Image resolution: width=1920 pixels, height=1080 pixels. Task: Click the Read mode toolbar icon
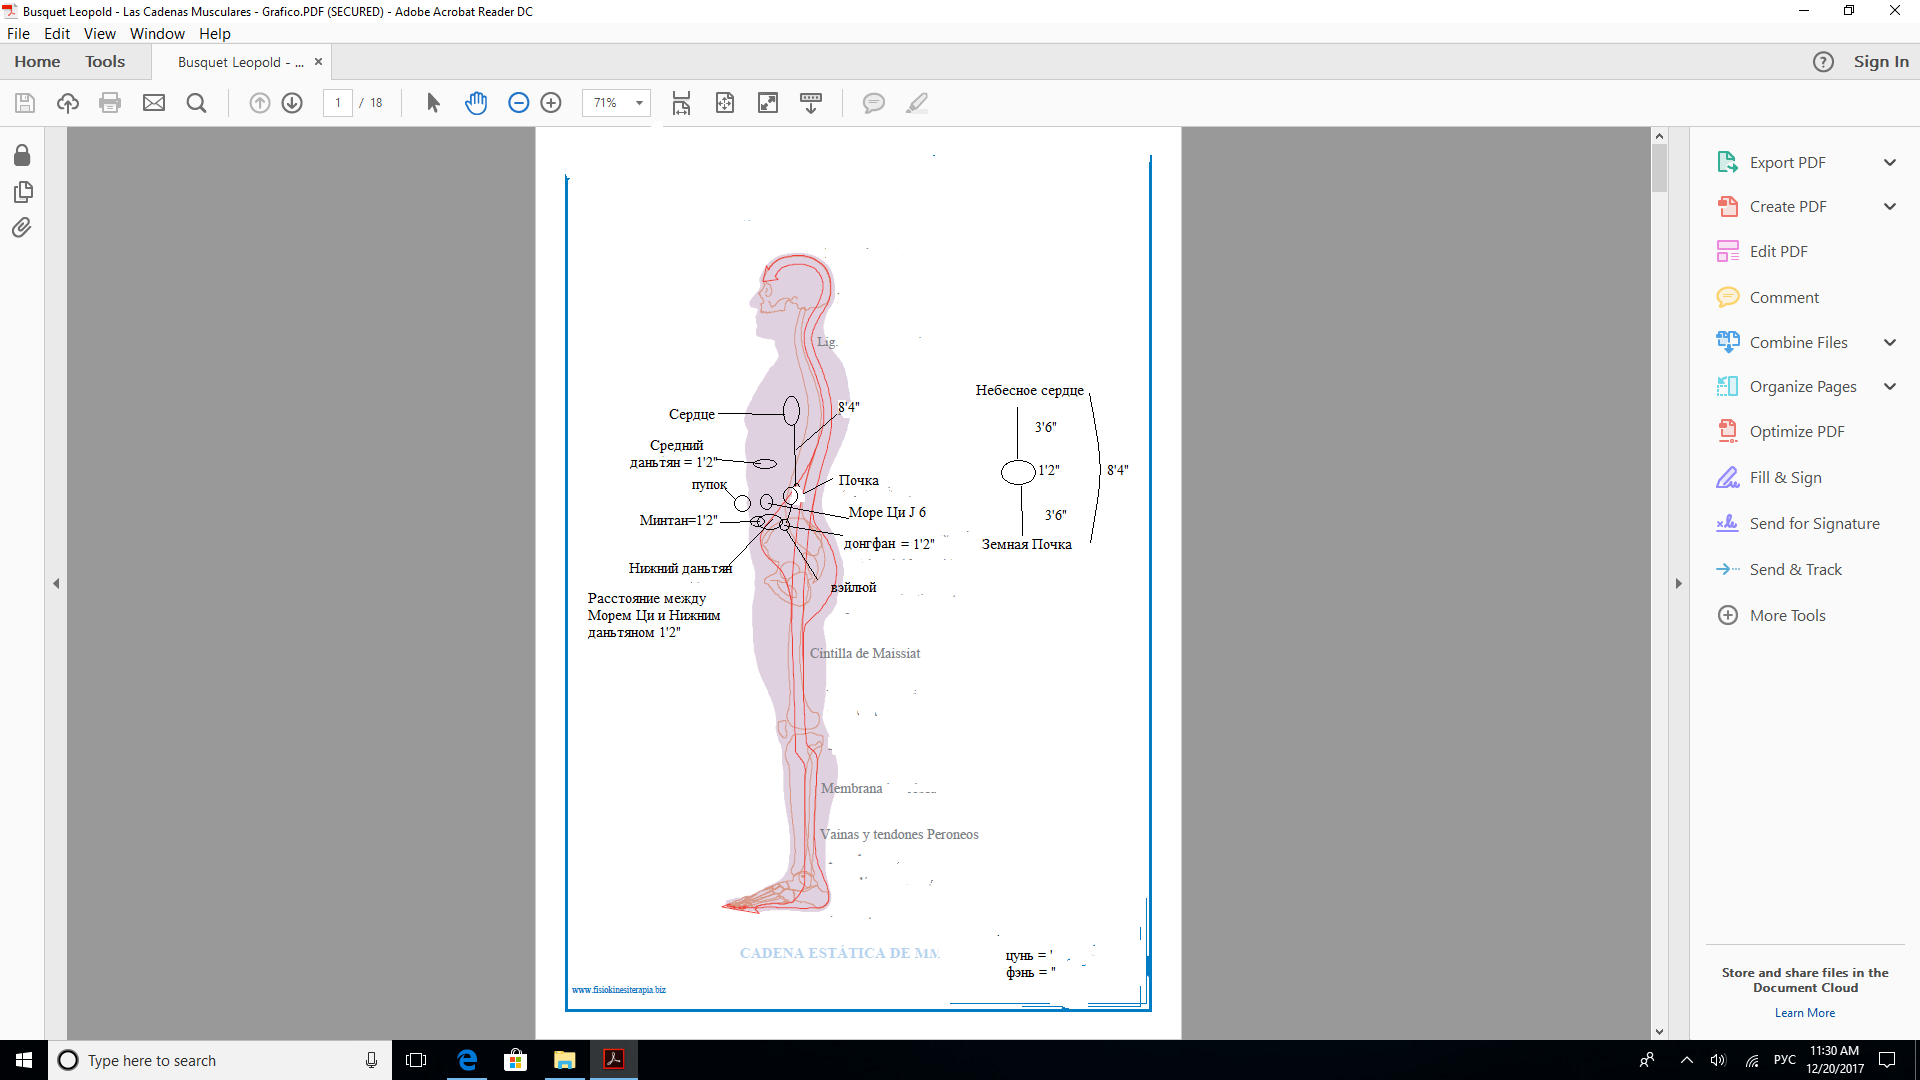[811, 103]
